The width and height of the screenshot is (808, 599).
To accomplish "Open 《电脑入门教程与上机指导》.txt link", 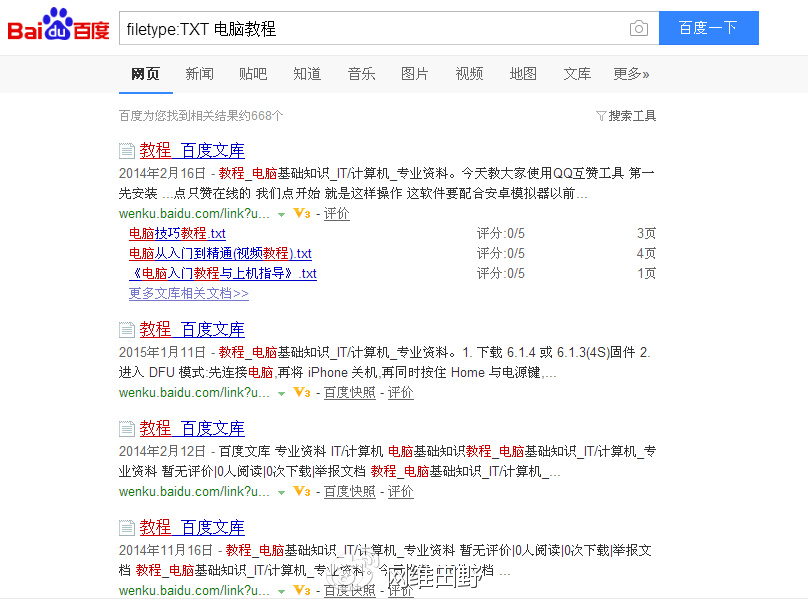I will 223,273.
